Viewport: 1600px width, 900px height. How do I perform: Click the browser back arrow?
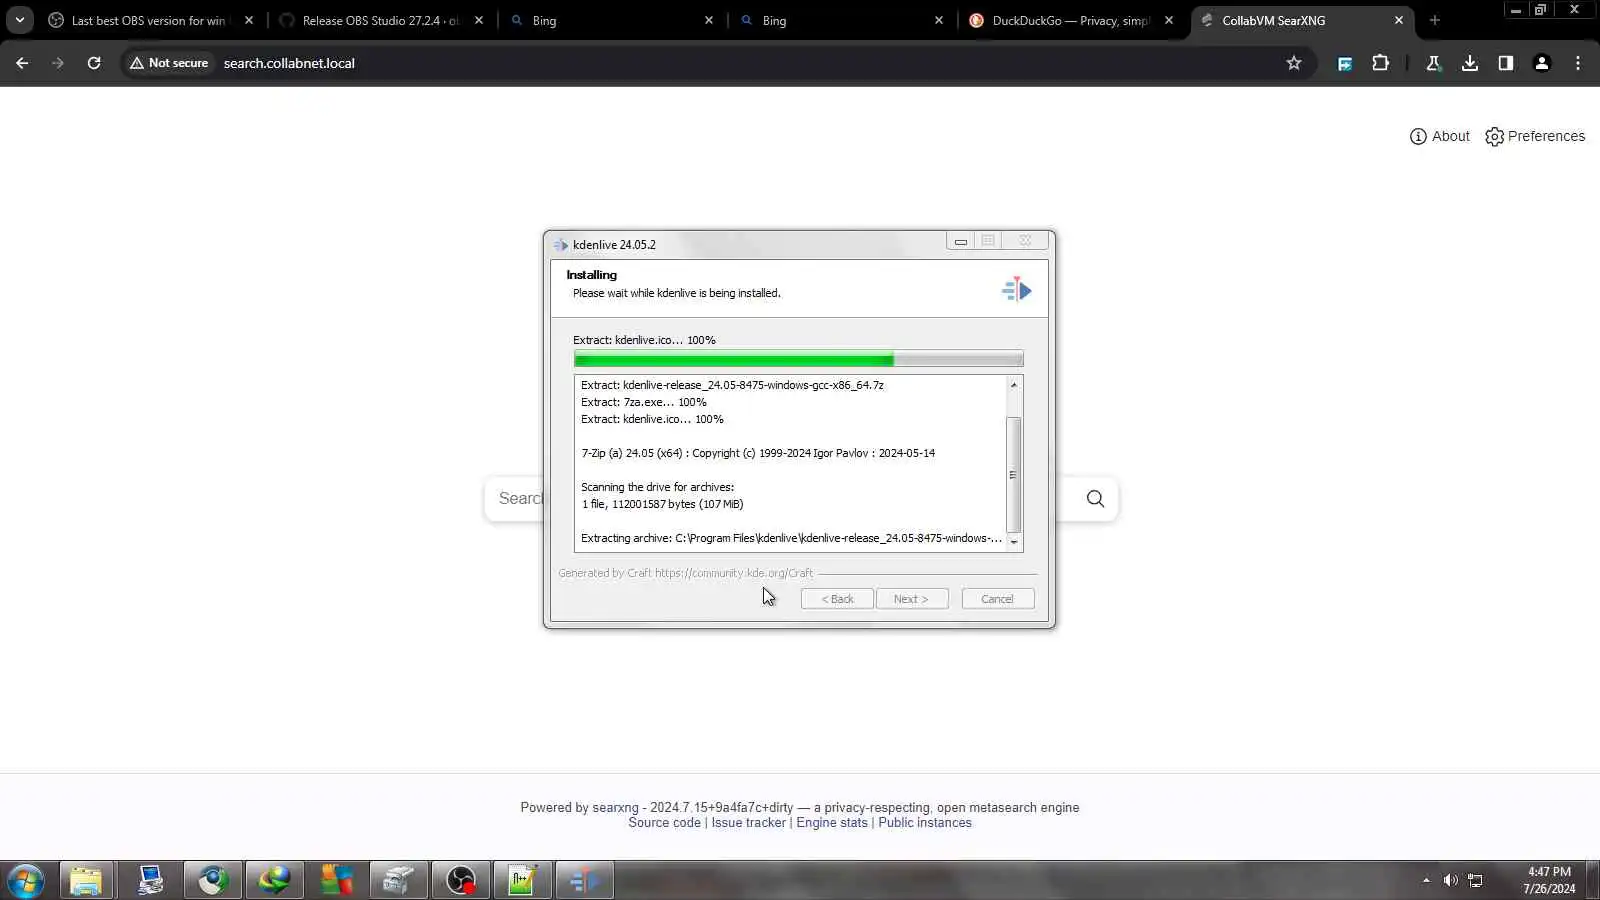point(22,63)
